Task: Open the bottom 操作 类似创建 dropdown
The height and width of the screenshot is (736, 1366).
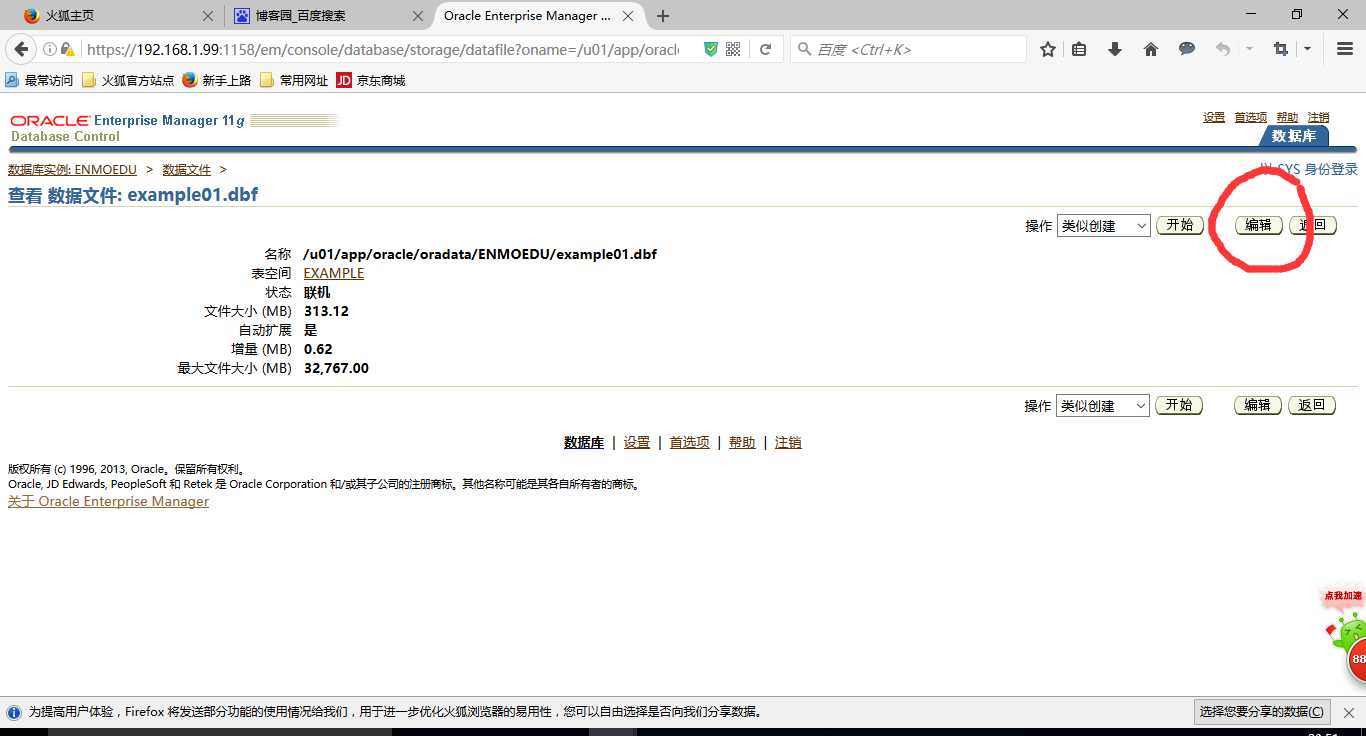Action: click(1104, 406)
